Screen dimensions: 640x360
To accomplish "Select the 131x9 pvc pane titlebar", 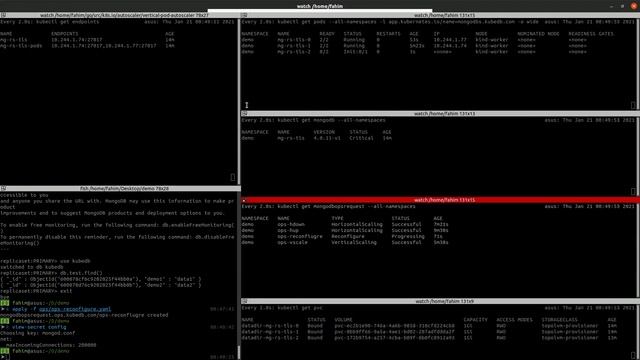I will 440,301.
